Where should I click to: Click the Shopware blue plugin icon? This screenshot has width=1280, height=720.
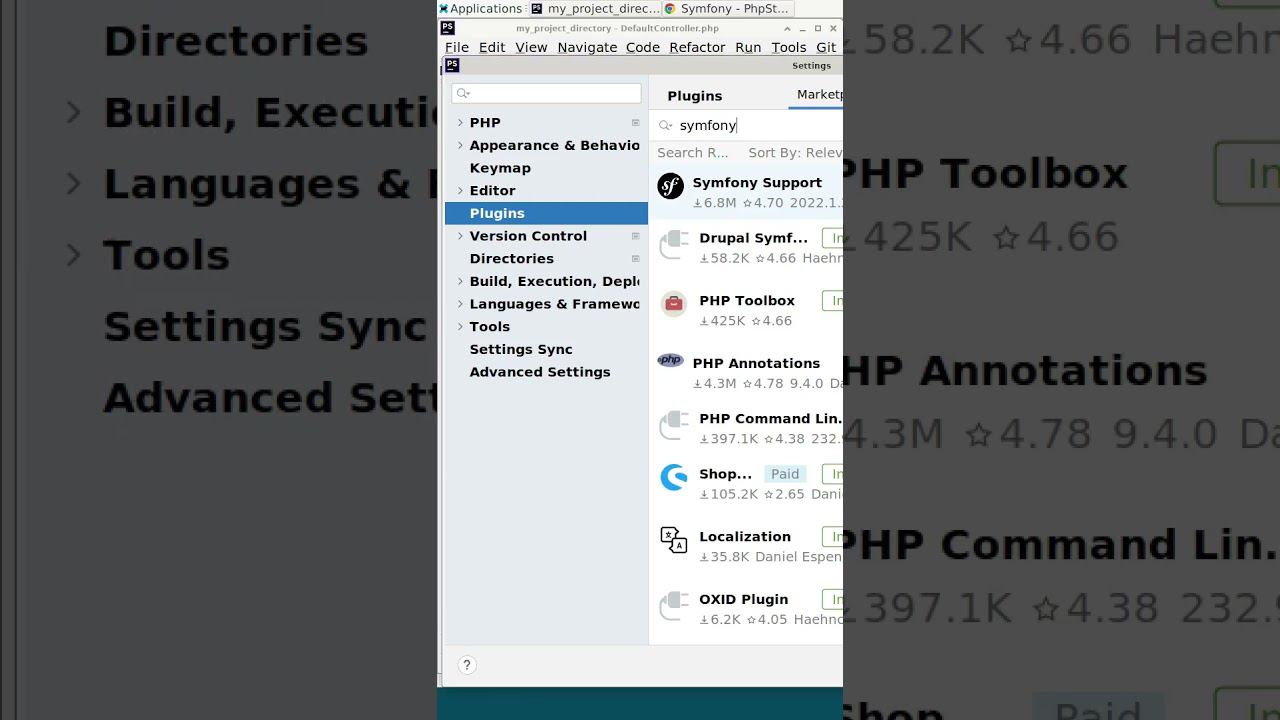coord(674,477)
